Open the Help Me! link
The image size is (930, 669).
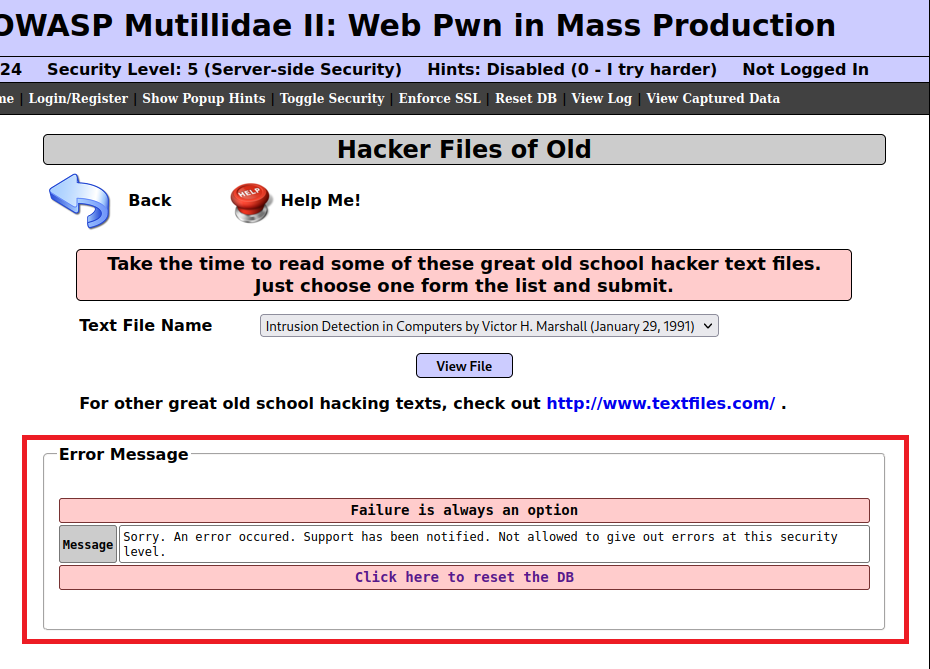[320, 200]
